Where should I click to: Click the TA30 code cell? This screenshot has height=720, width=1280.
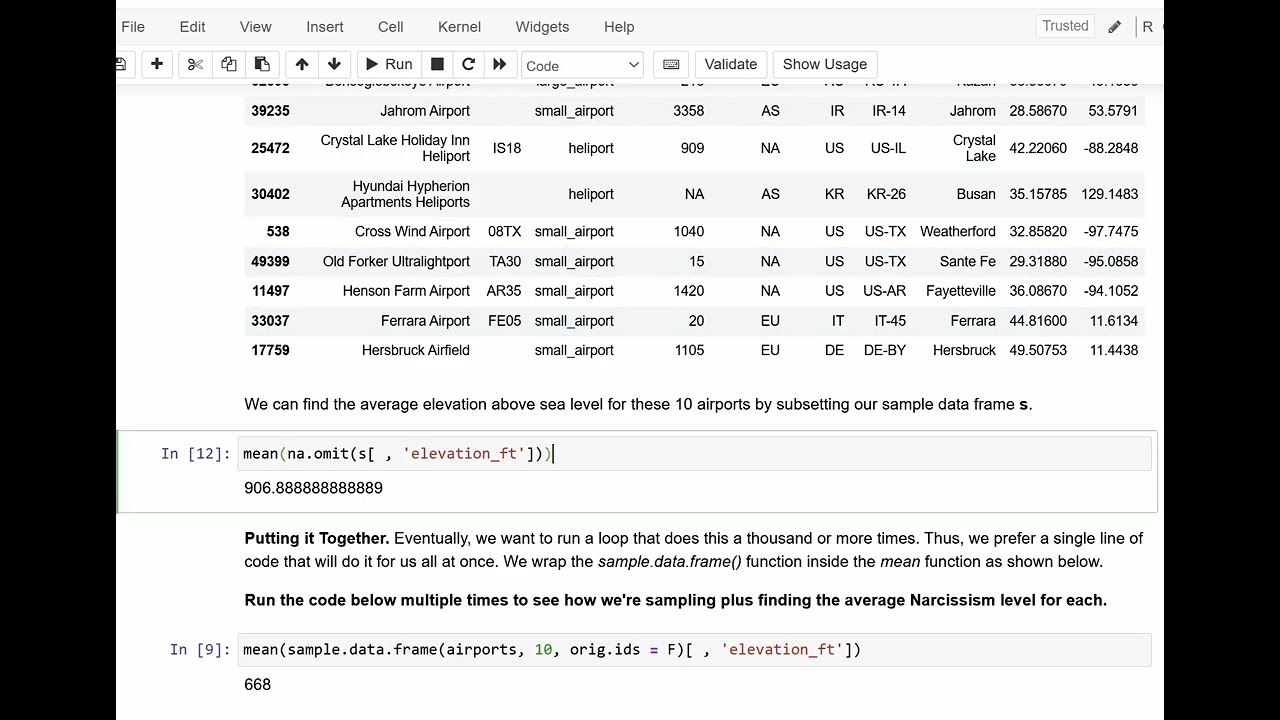tap(505, 261)
